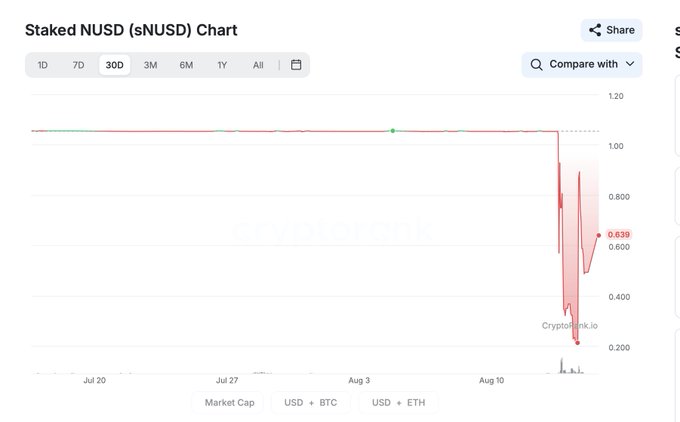Screen dimensions: 680x422
Task: Click the 1.20 price axis label
Action: [616, 96]
